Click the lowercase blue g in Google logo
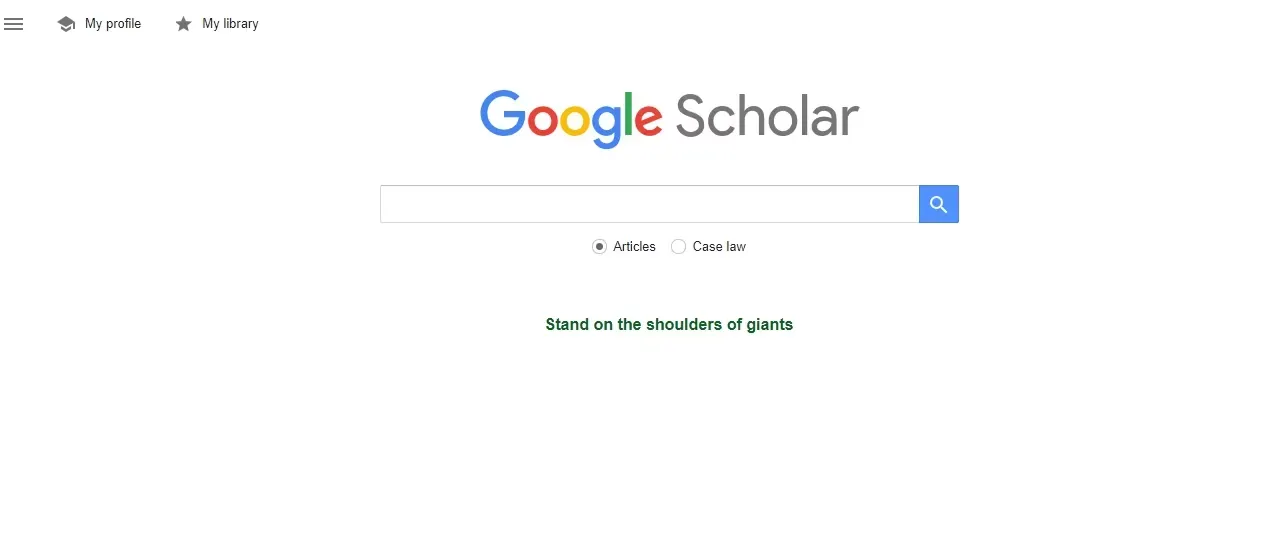 tap(606, 124)
